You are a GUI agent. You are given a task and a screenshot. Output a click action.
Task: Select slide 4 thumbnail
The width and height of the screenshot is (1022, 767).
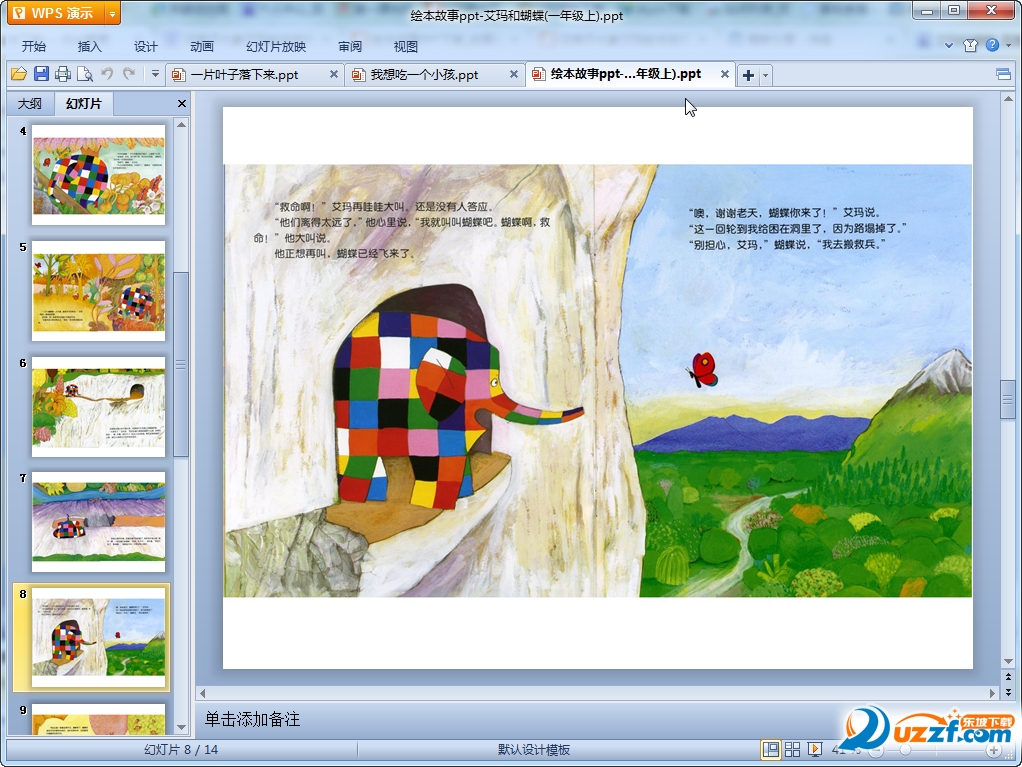98,175
